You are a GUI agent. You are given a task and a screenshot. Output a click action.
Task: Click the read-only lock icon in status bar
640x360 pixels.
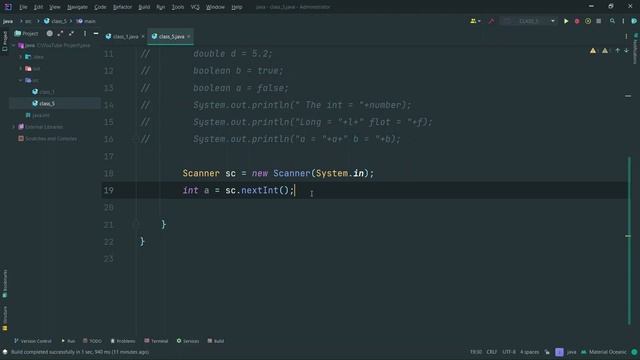point(547,352)
